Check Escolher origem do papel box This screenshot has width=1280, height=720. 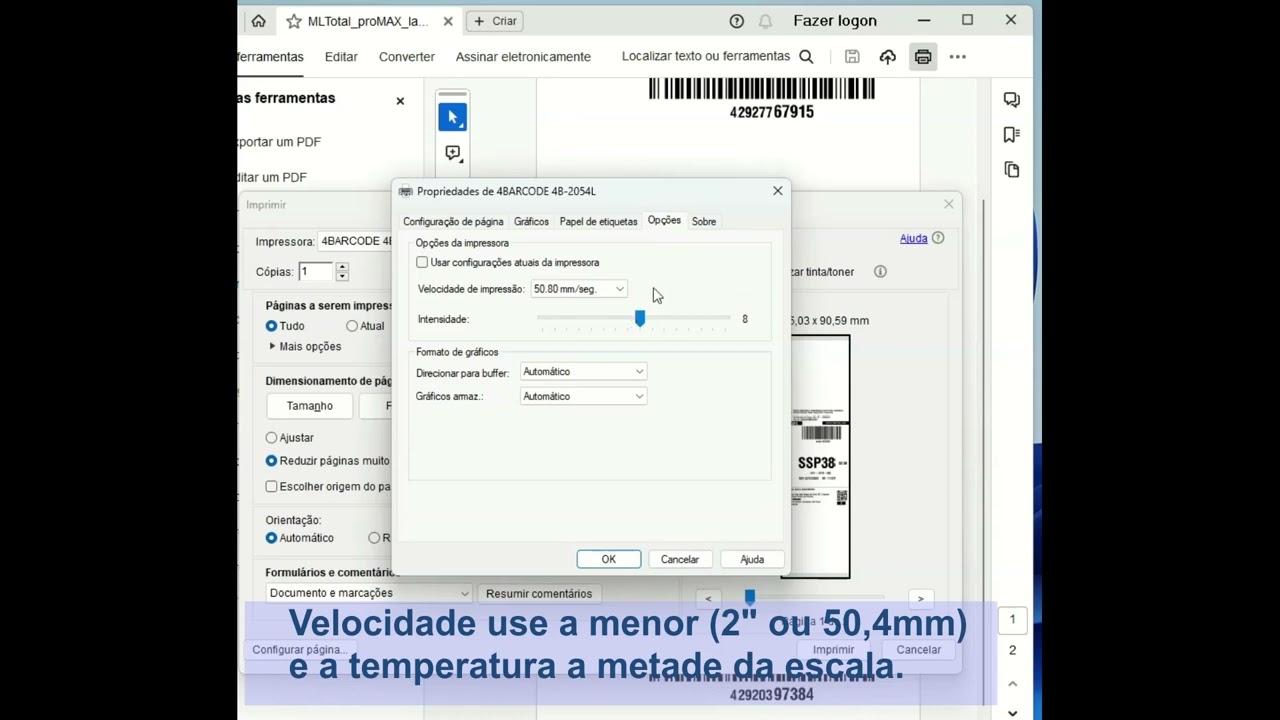271,487
